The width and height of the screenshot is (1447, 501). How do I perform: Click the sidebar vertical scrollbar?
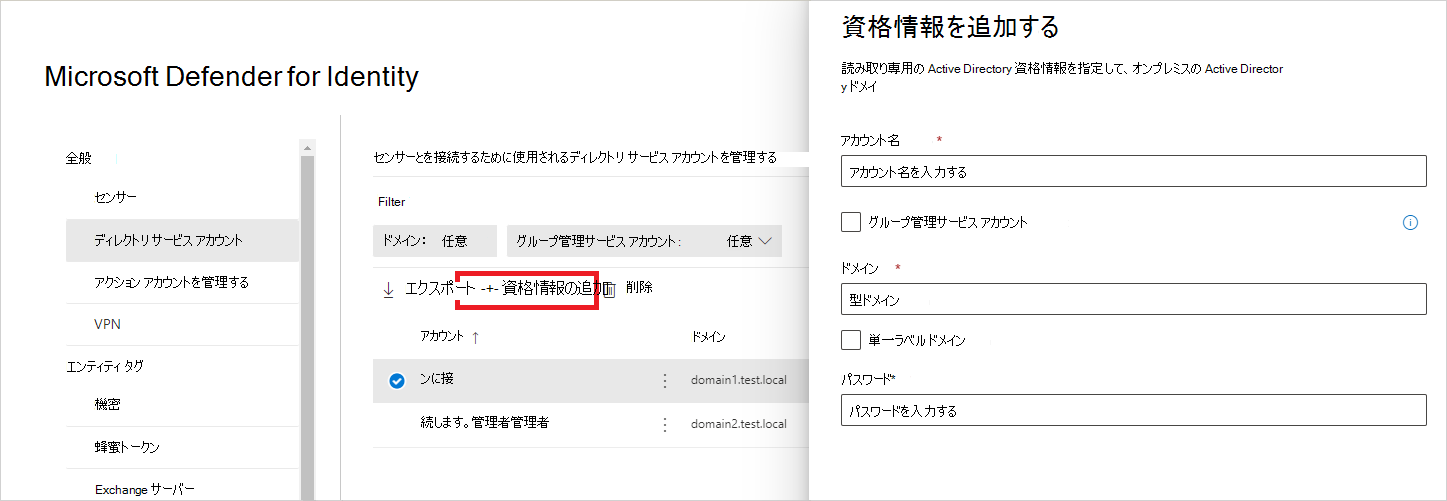[x=307, y=320]
